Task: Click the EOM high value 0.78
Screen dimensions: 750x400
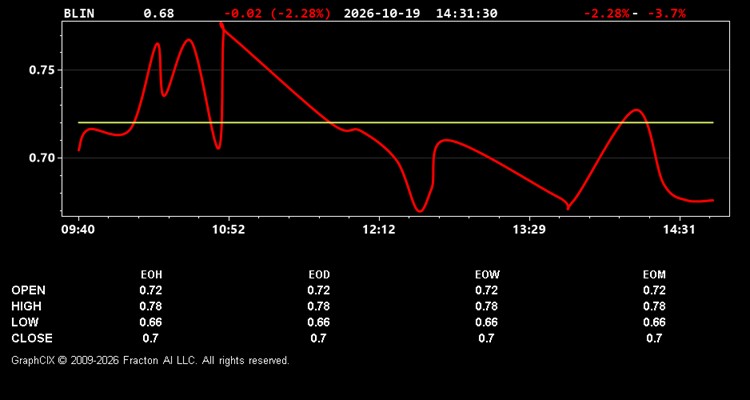Action: coord(654,306)
